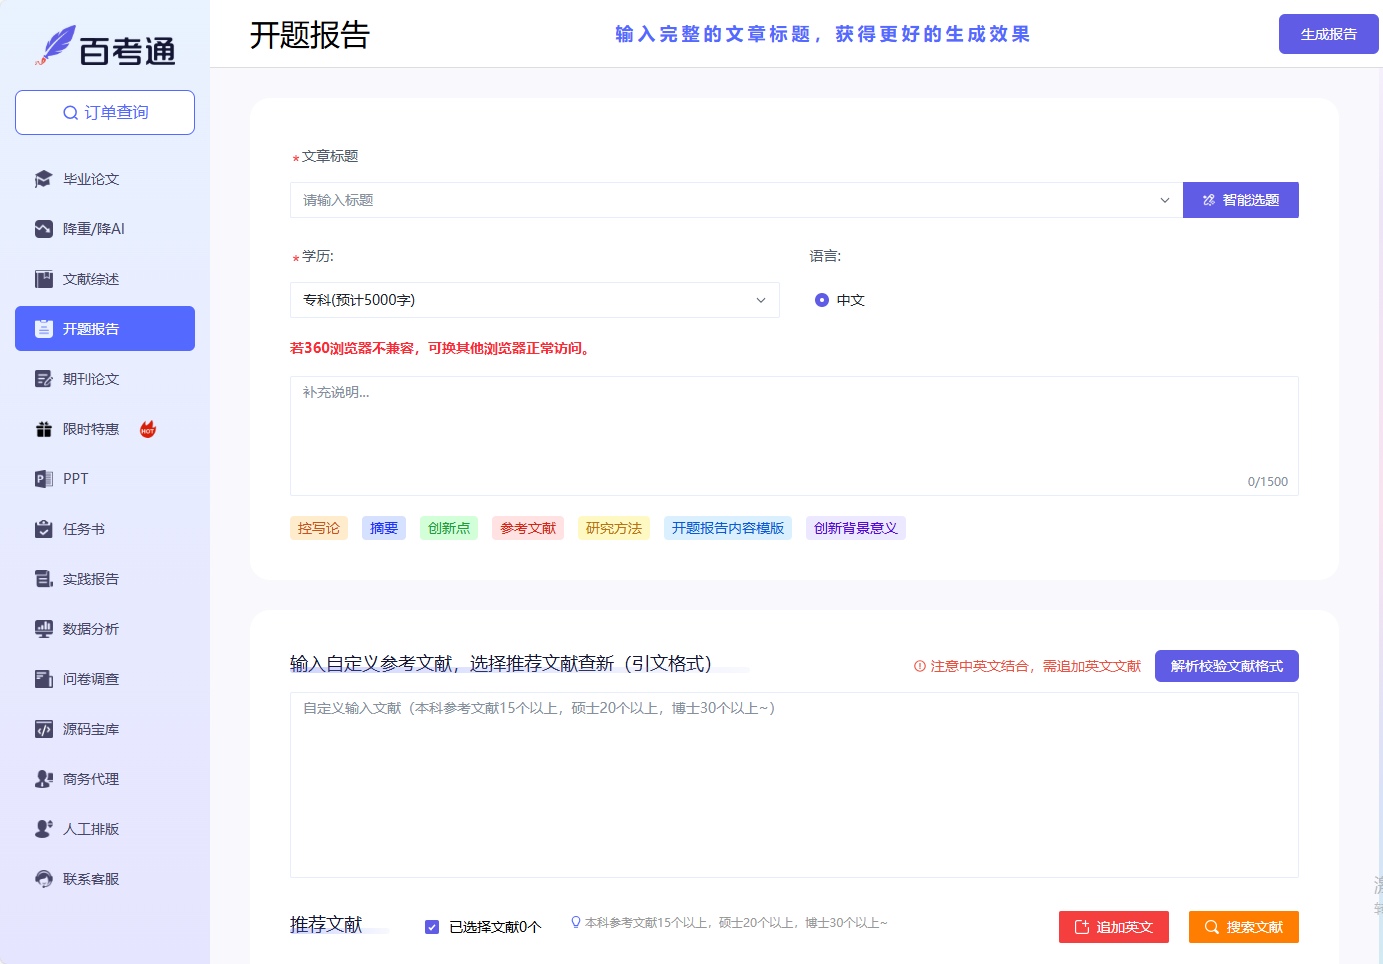Click the PPT file icon in sidebar
This screenshot has height=964, width=1383.
[x=43, y=479]
